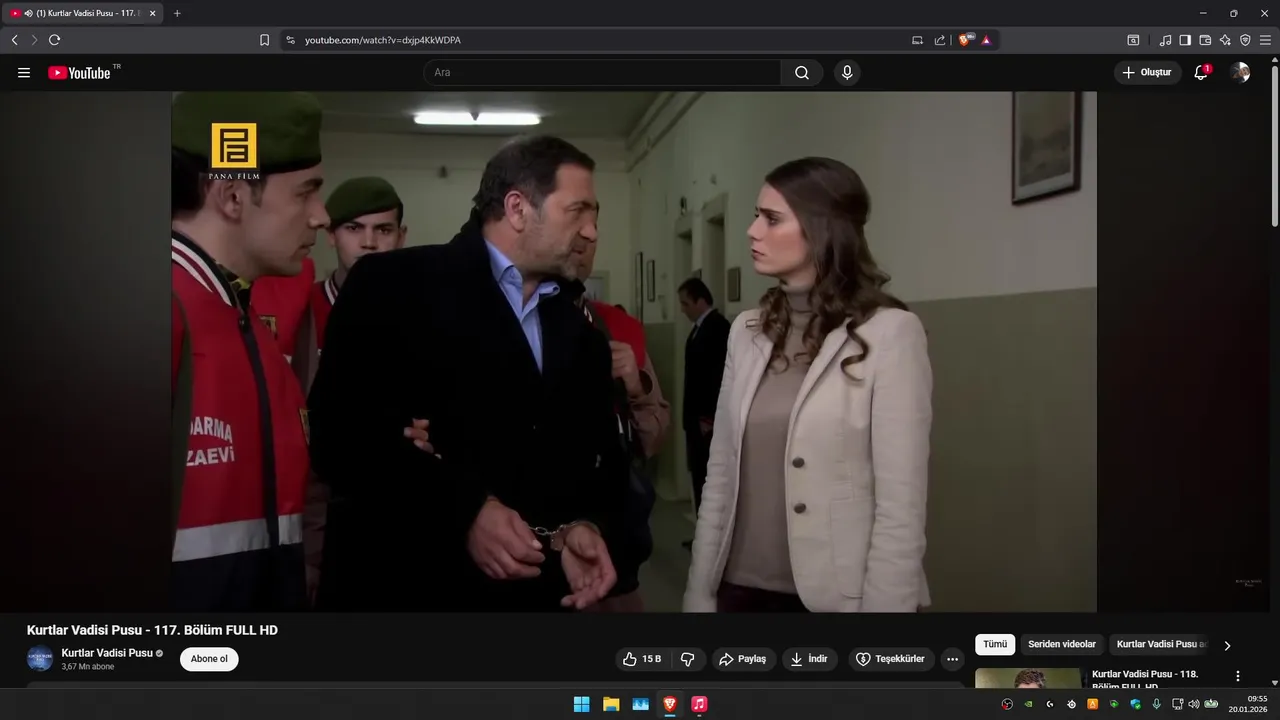
Task: Open Brave Rewards triangle icon
Action: pos(986,40)
